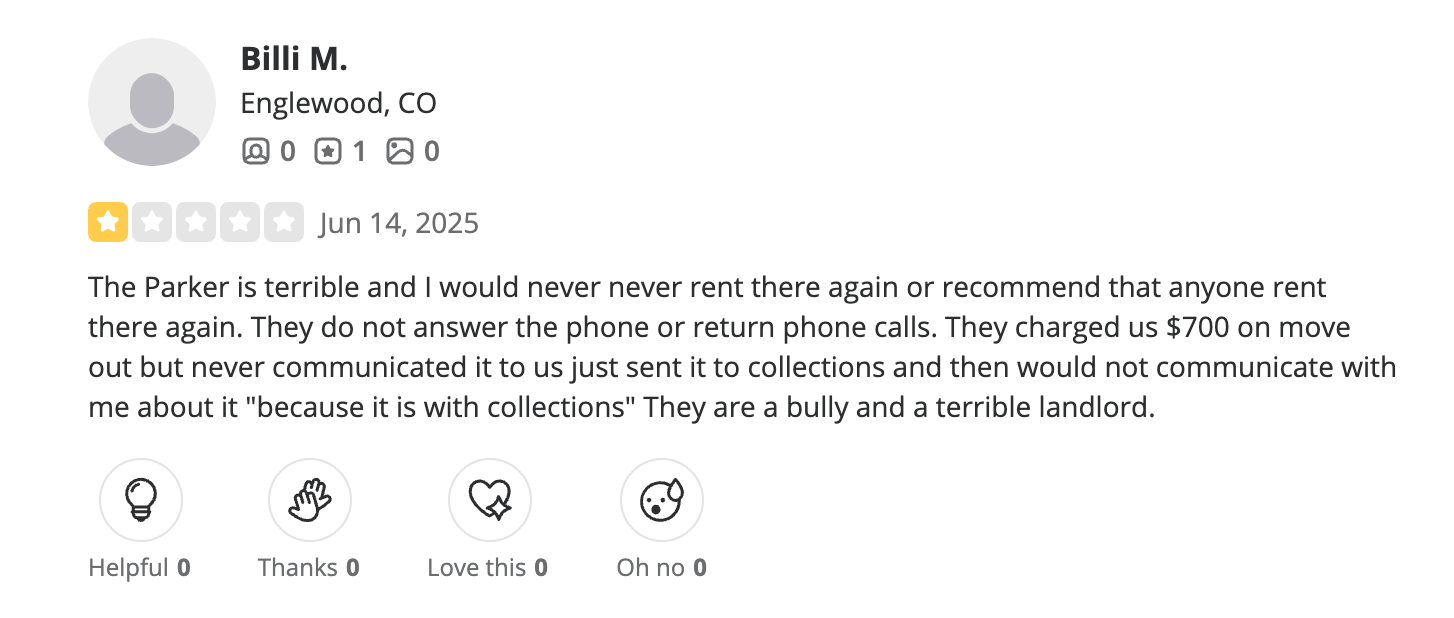Click the Jun 14, 2025 review date
1454x618 pixels.
pos(399,223)
